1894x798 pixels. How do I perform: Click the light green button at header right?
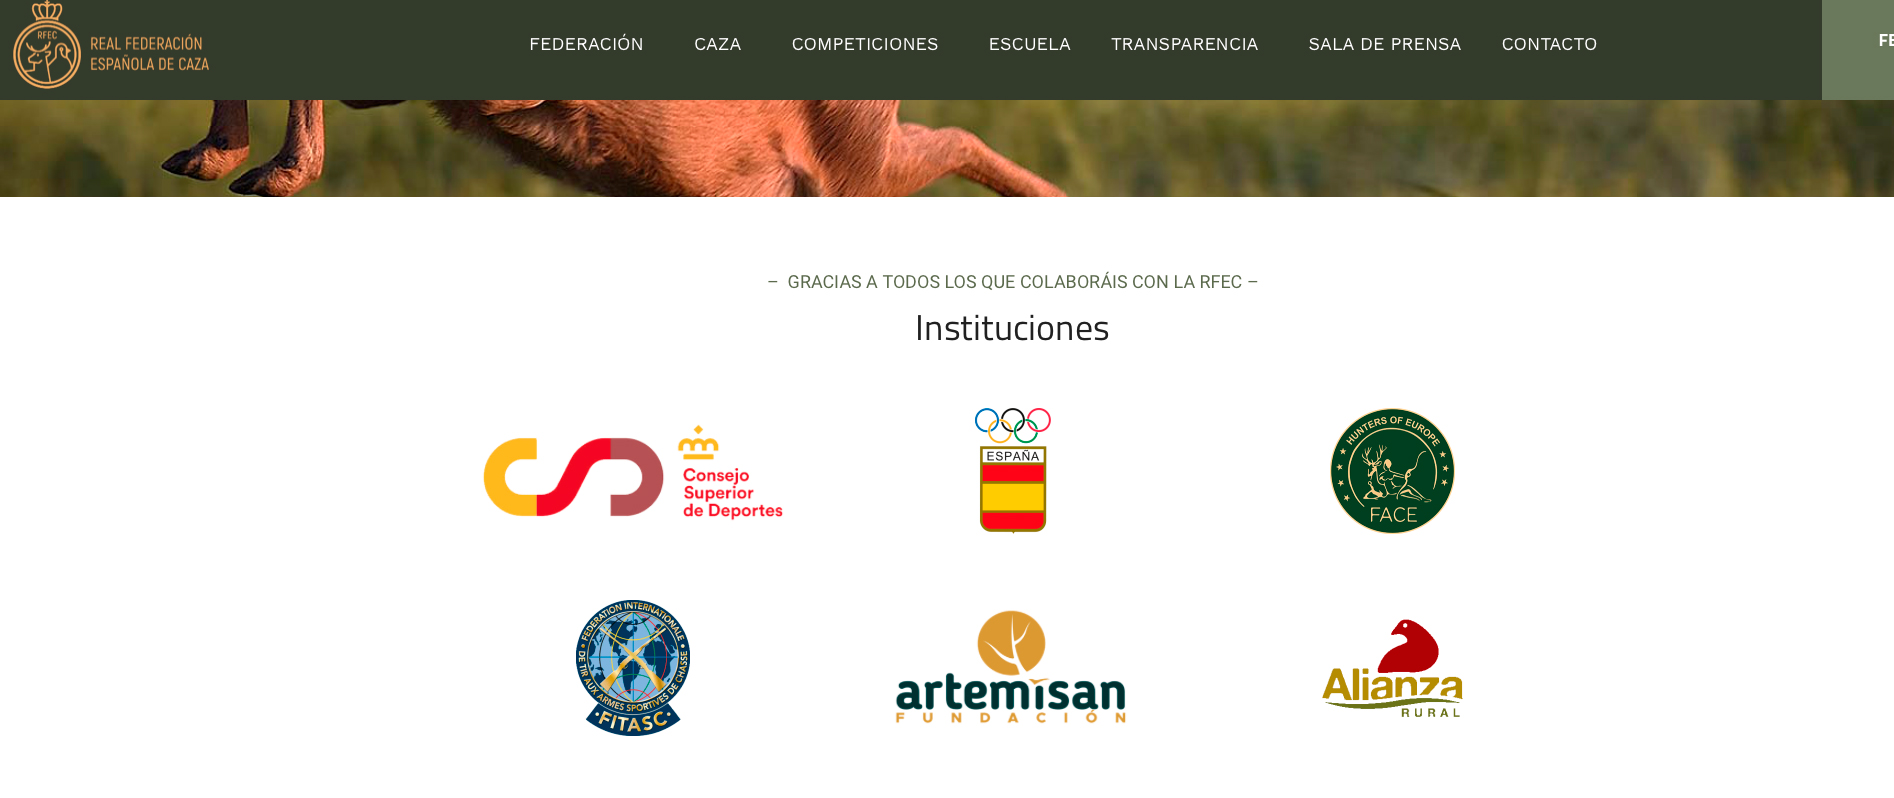pos(1858,50)
